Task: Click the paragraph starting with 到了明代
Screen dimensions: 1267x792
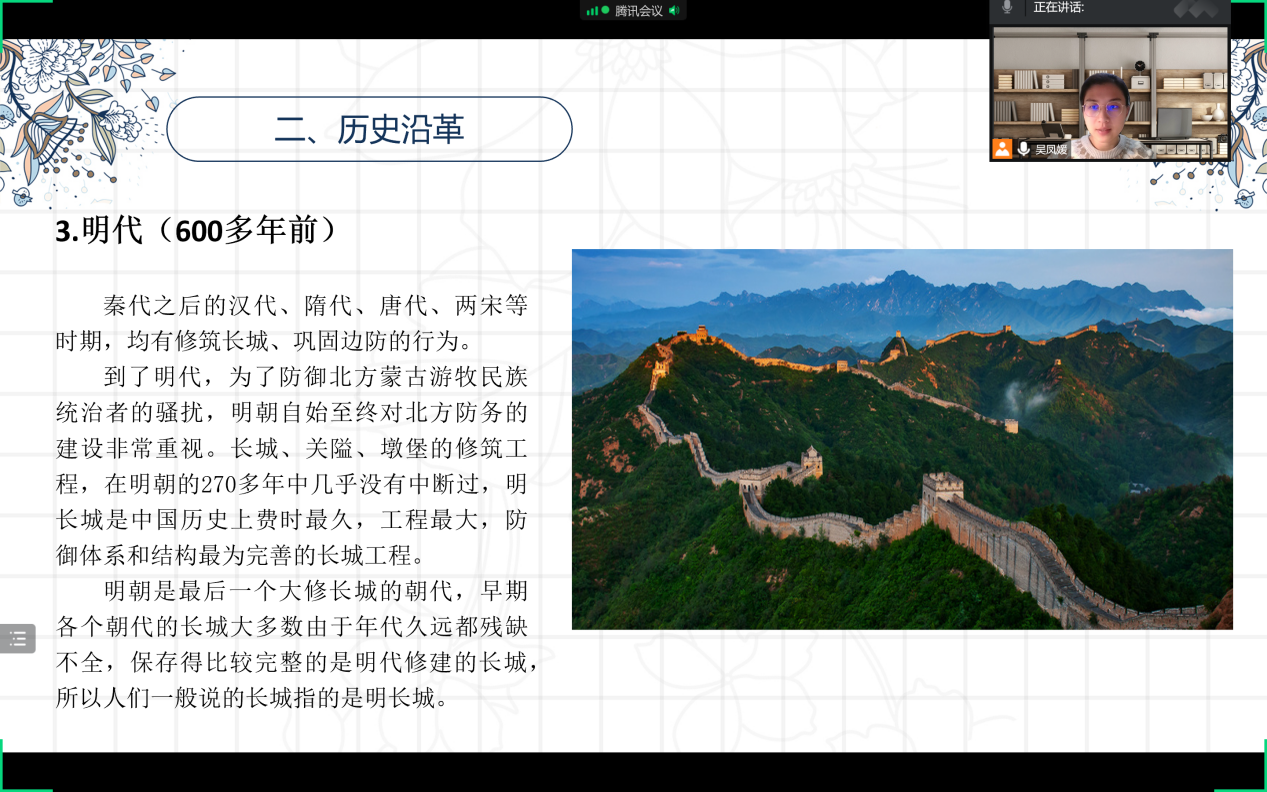Action: [x=291, y=466]
